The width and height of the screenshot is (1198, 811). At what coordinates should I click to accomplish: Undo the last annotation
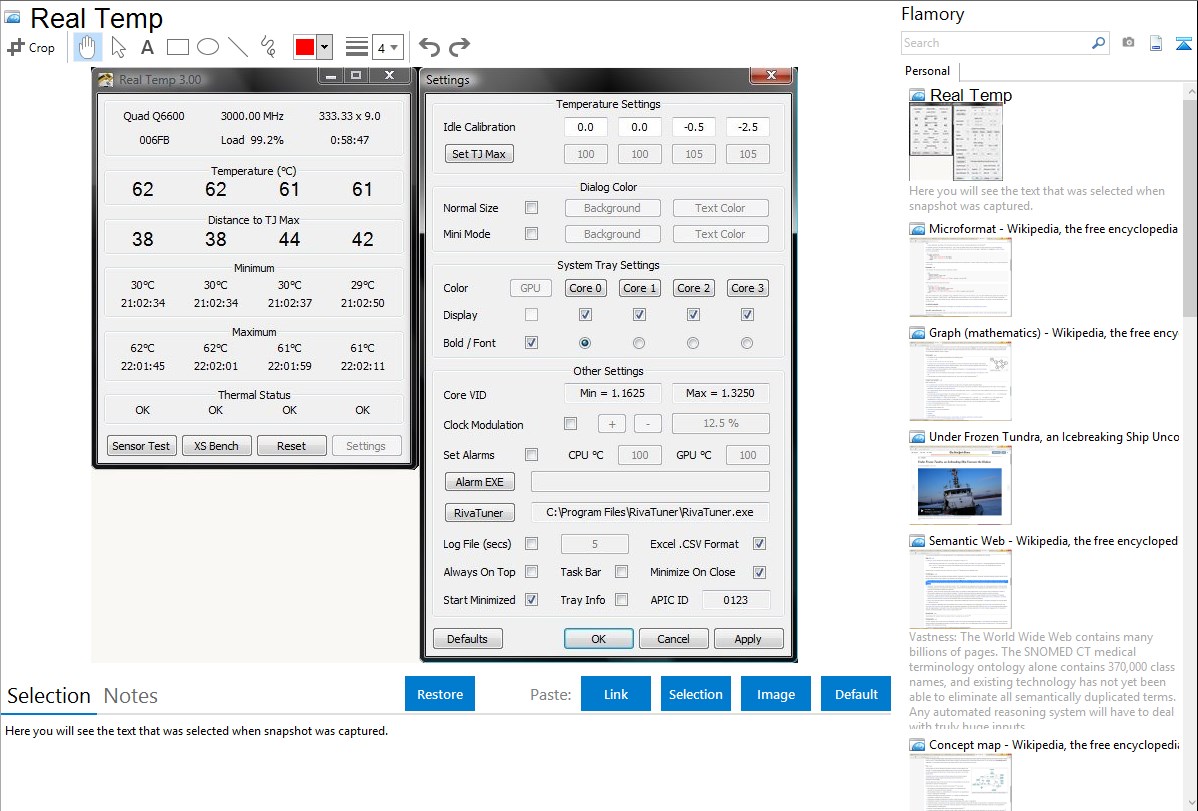(429, 47)
